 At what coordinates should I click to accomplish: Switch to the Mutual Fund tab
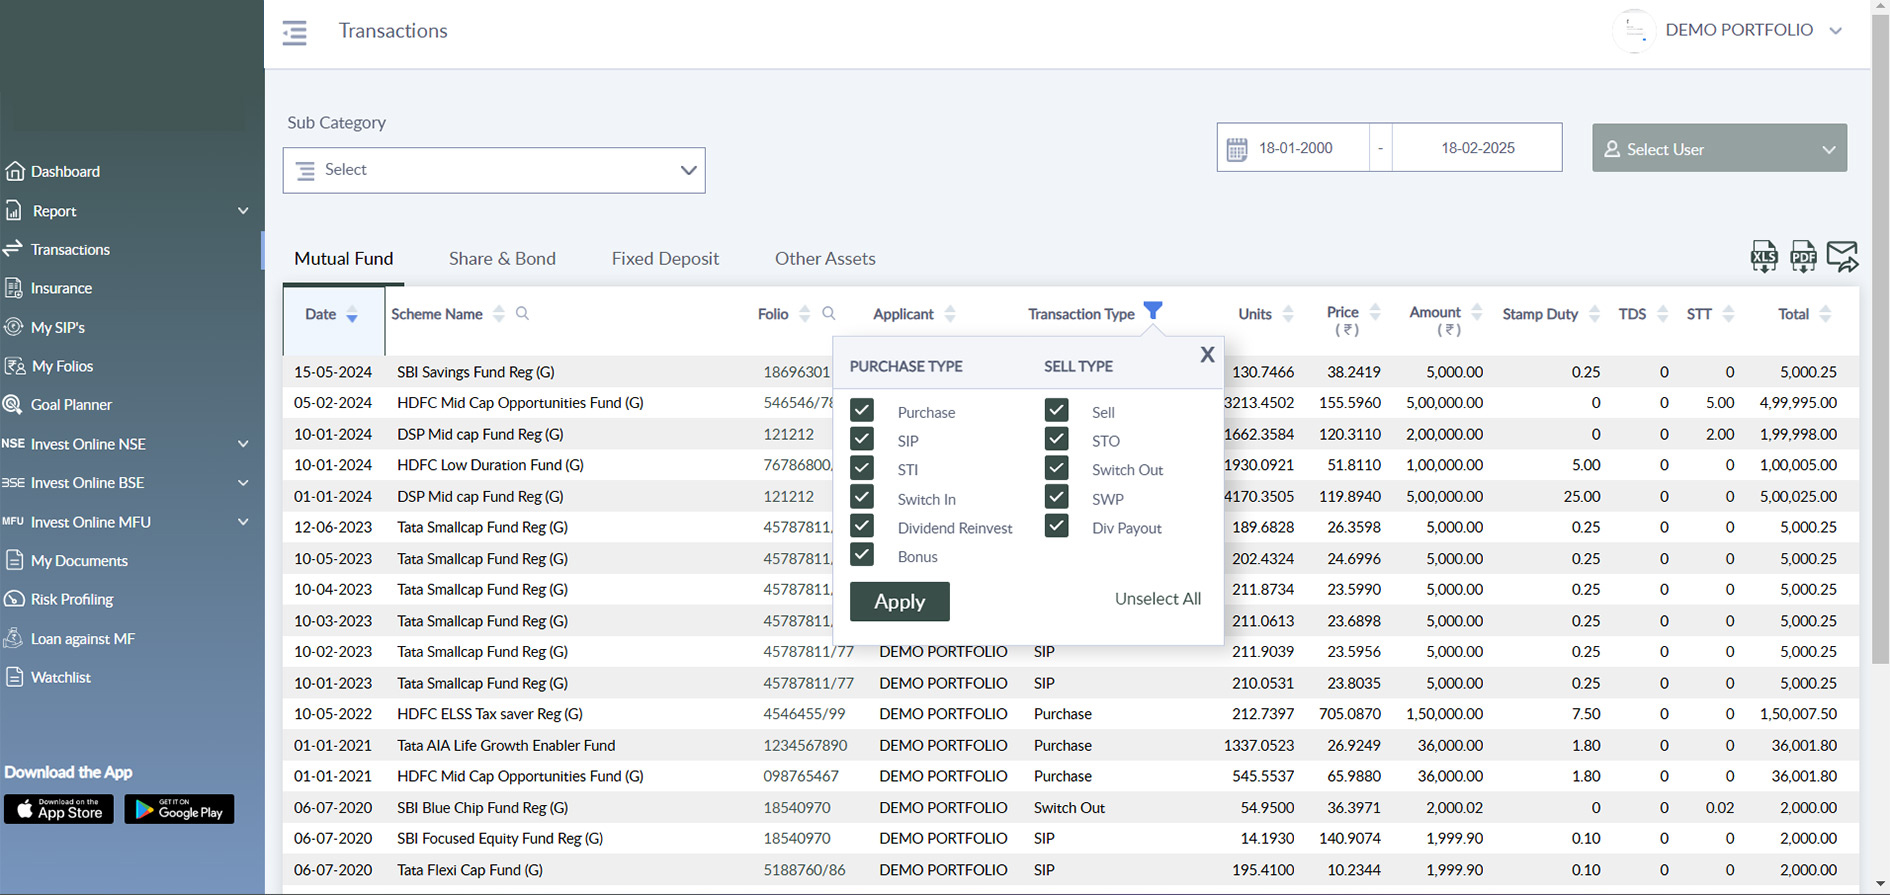(344, 259)
